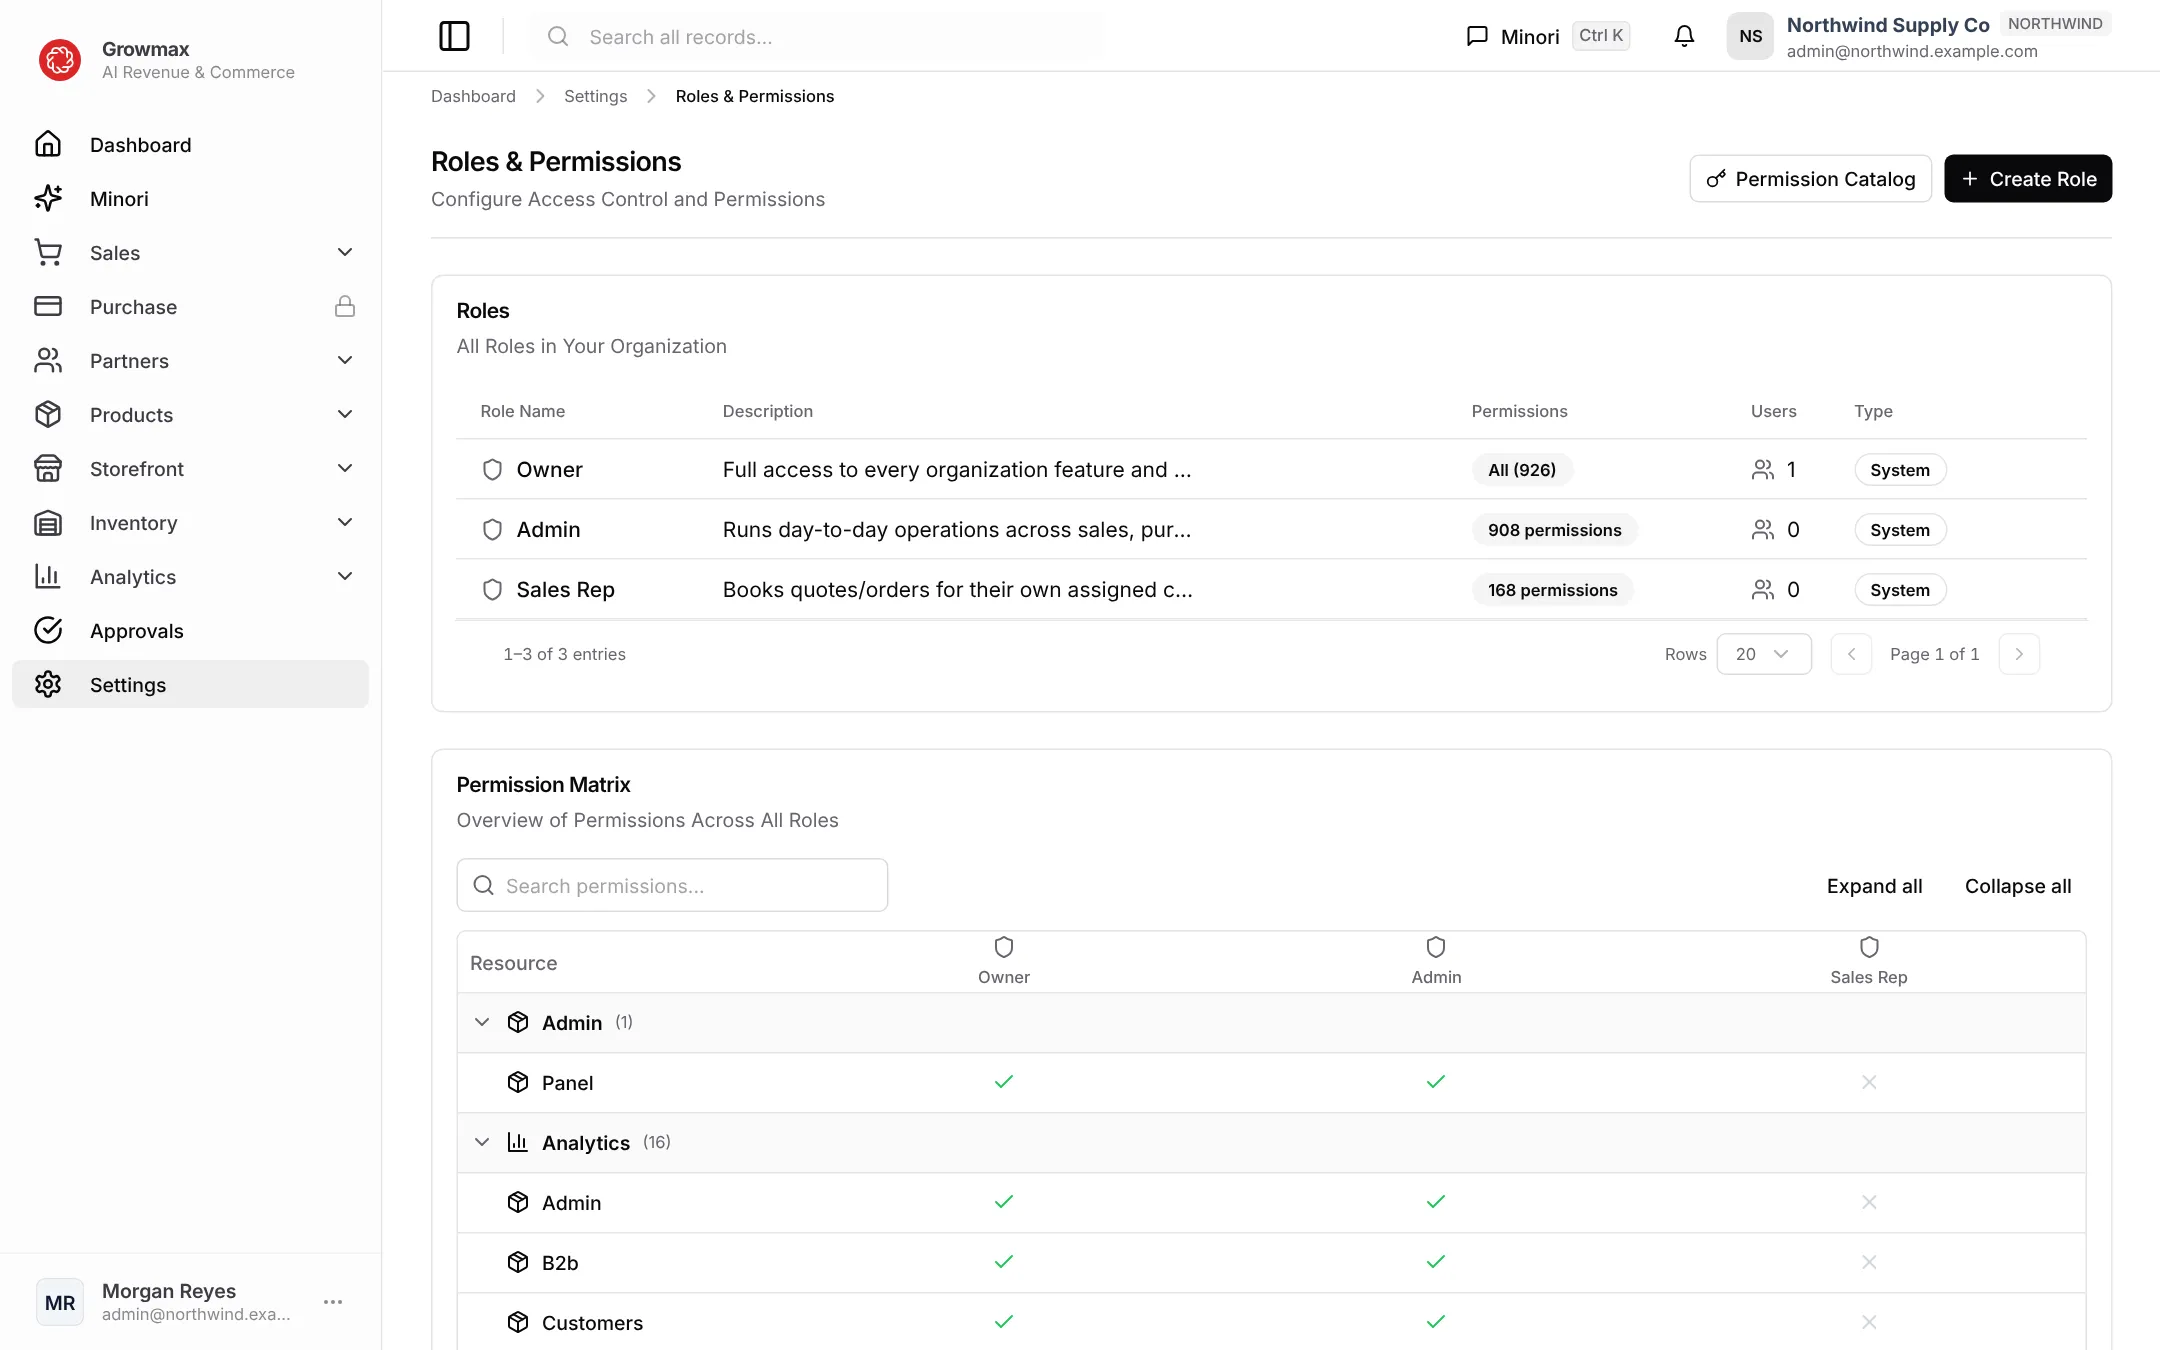Image resolution: width=2160 pixels, height=1350 pixels.
Task: Click the Growmax logo icon
Action: click(x=60, y=60)
